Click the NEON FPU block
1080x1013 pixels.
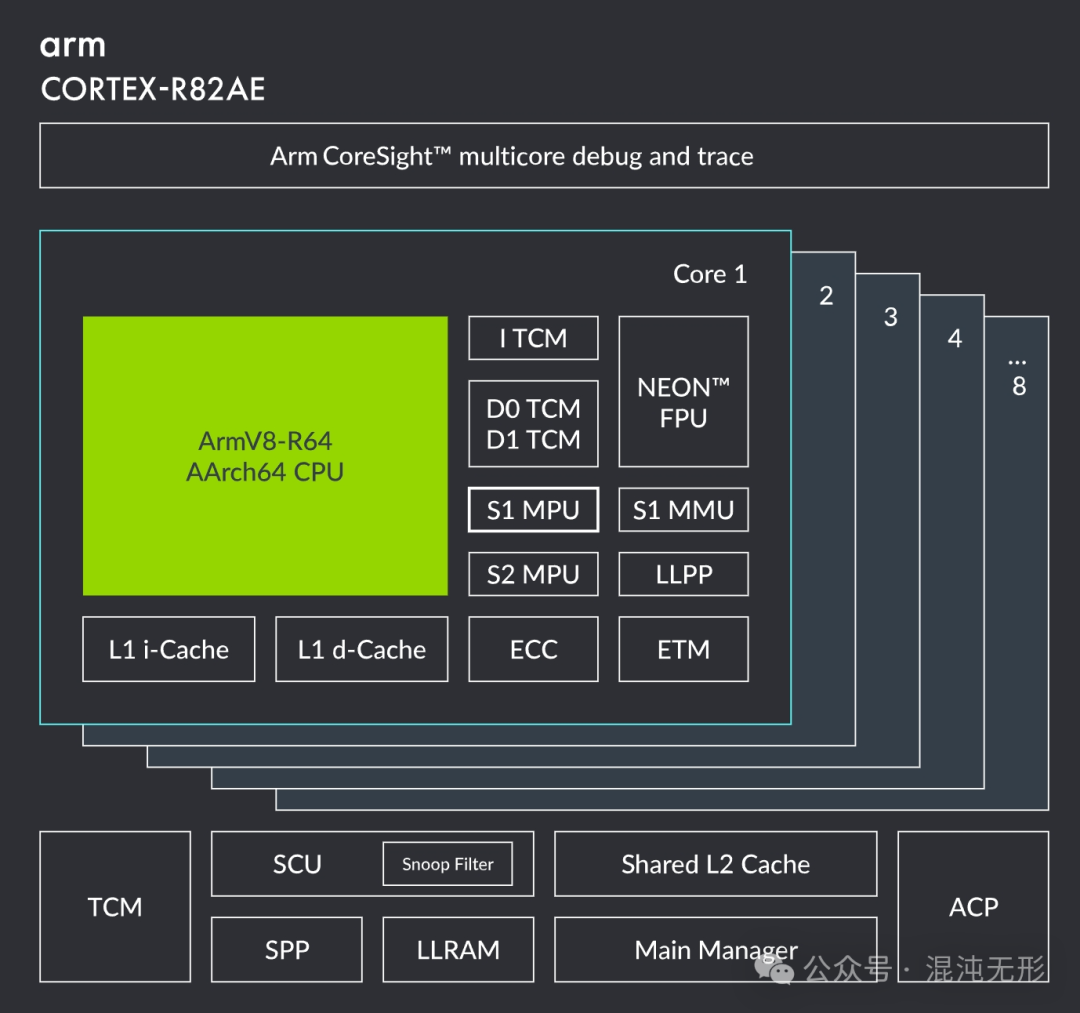pos(683,392)
